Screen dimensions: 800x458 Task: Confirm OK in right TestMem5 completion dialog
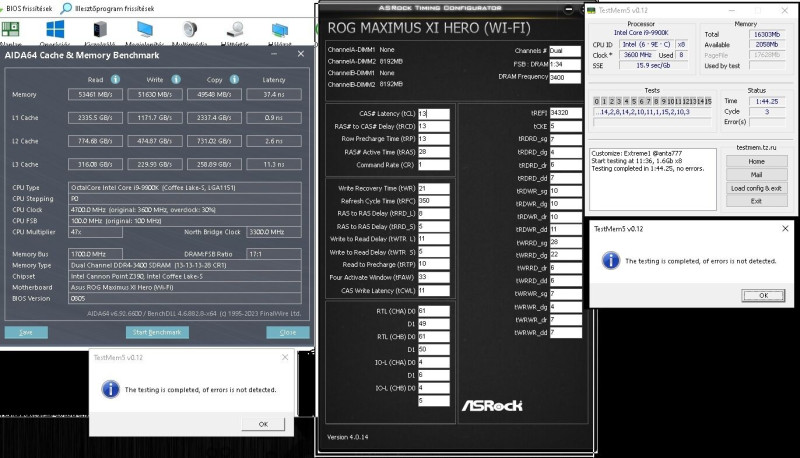(763, 295)
